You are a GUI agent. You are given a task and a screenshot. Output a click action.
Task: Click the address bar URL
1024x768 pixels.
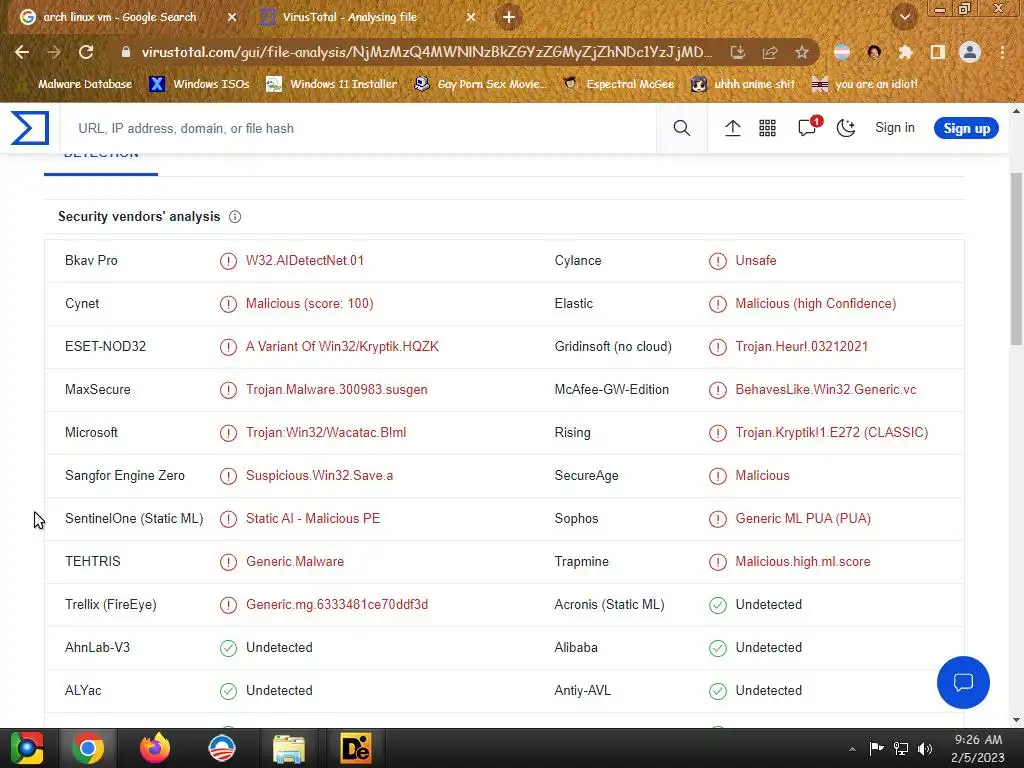click(426, 52)
